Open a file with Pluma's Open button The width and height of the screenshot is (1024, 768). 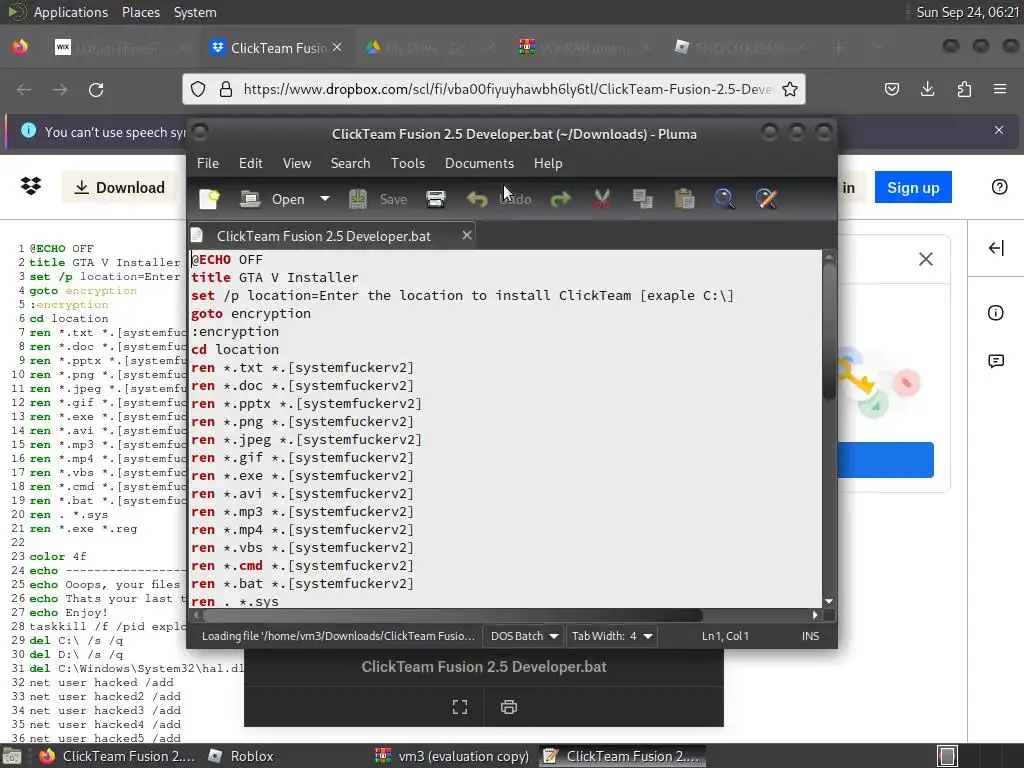(272, 199)
